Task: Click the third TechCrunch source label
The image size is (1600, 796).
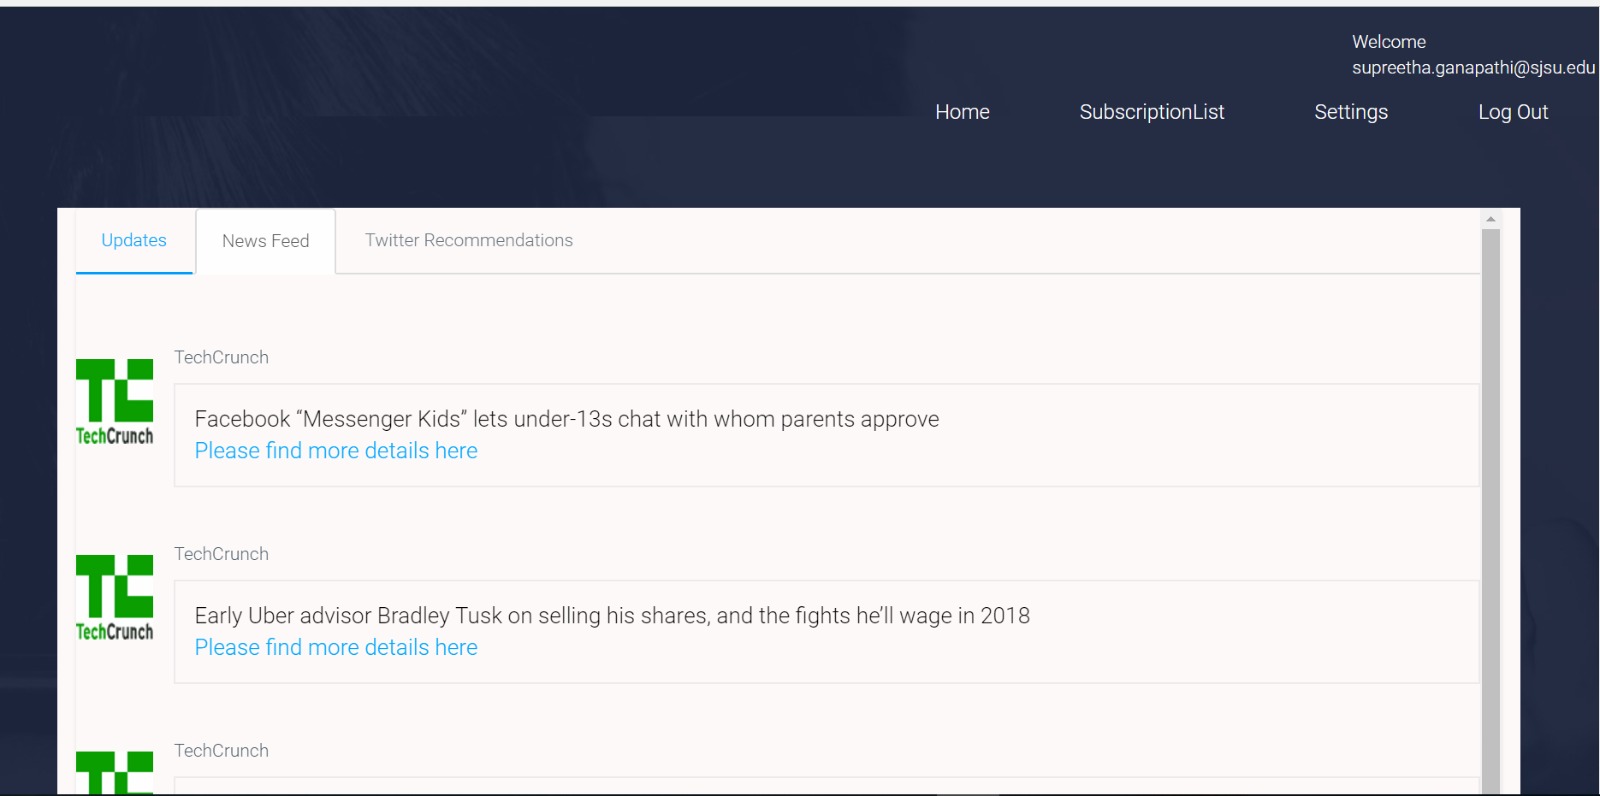Action: tap(221, 751)
